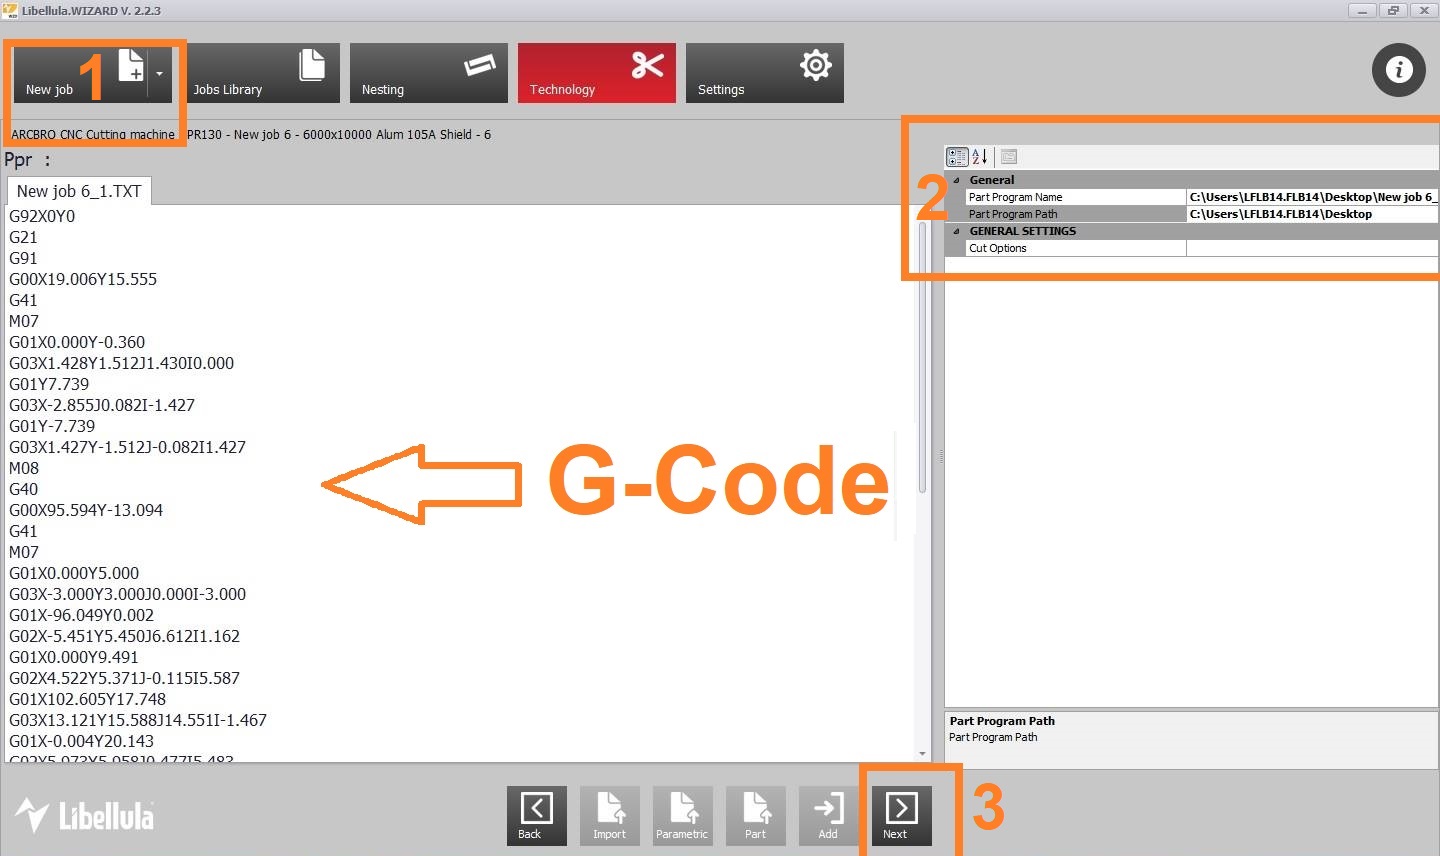Click the G01Y7.739 code line
1440x856 pixels.
[x=49, y=384]
